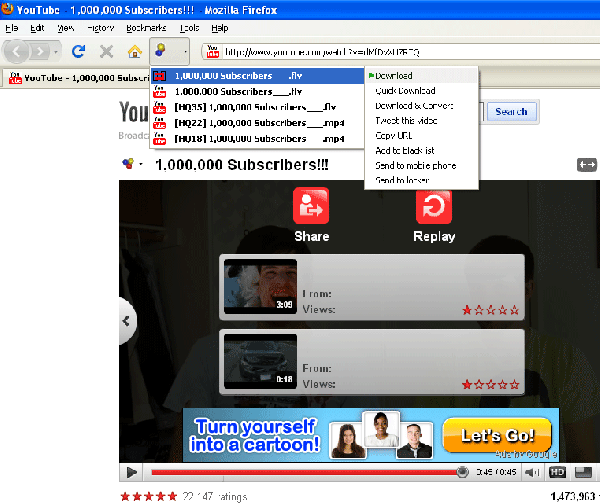Choose Add to Blacklist option

pyautogui.click(x=422, y=150)
